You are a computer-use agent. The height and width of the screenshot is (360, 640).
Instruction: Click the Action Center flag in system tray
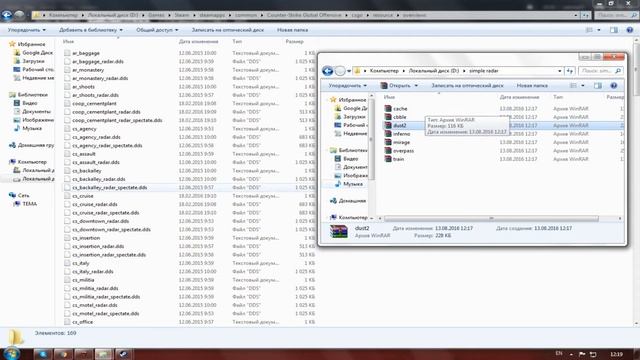tap(582, 354)
